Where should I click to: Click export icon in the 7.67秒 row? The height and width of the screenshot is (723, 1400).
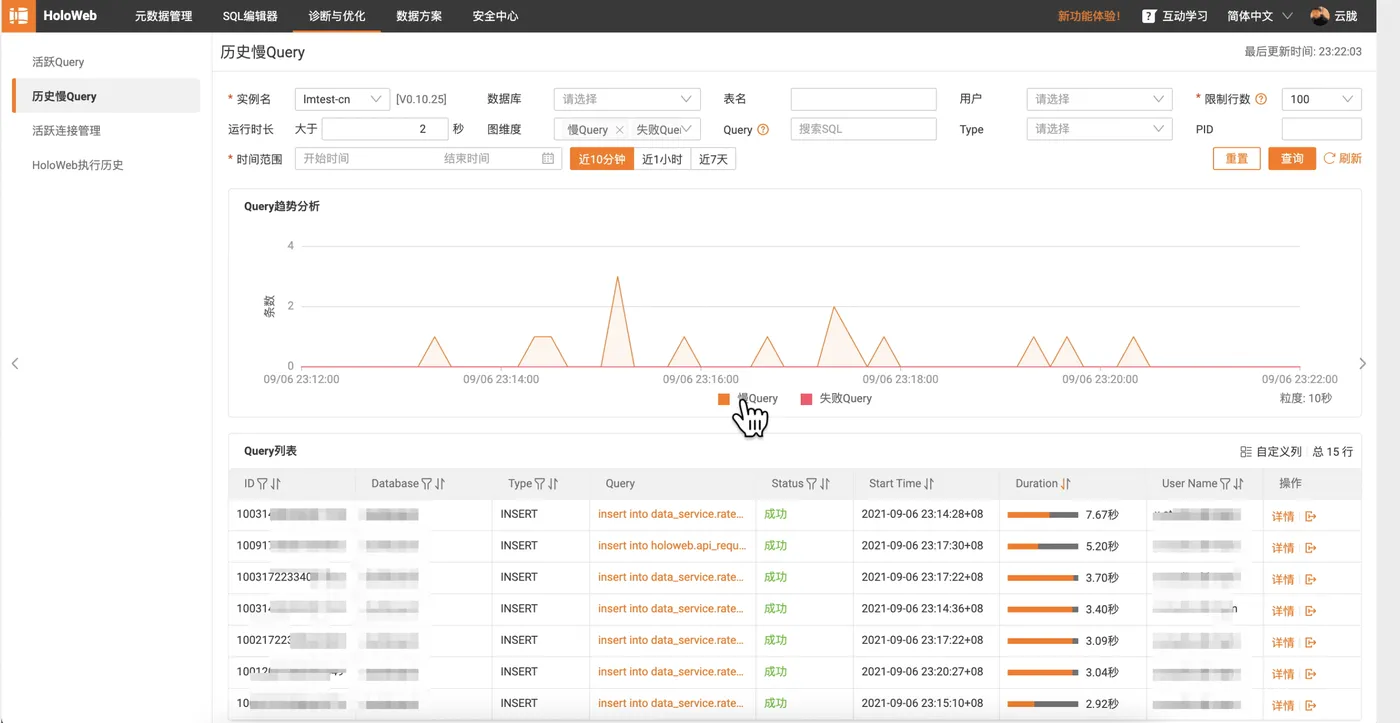[1311, 516]
